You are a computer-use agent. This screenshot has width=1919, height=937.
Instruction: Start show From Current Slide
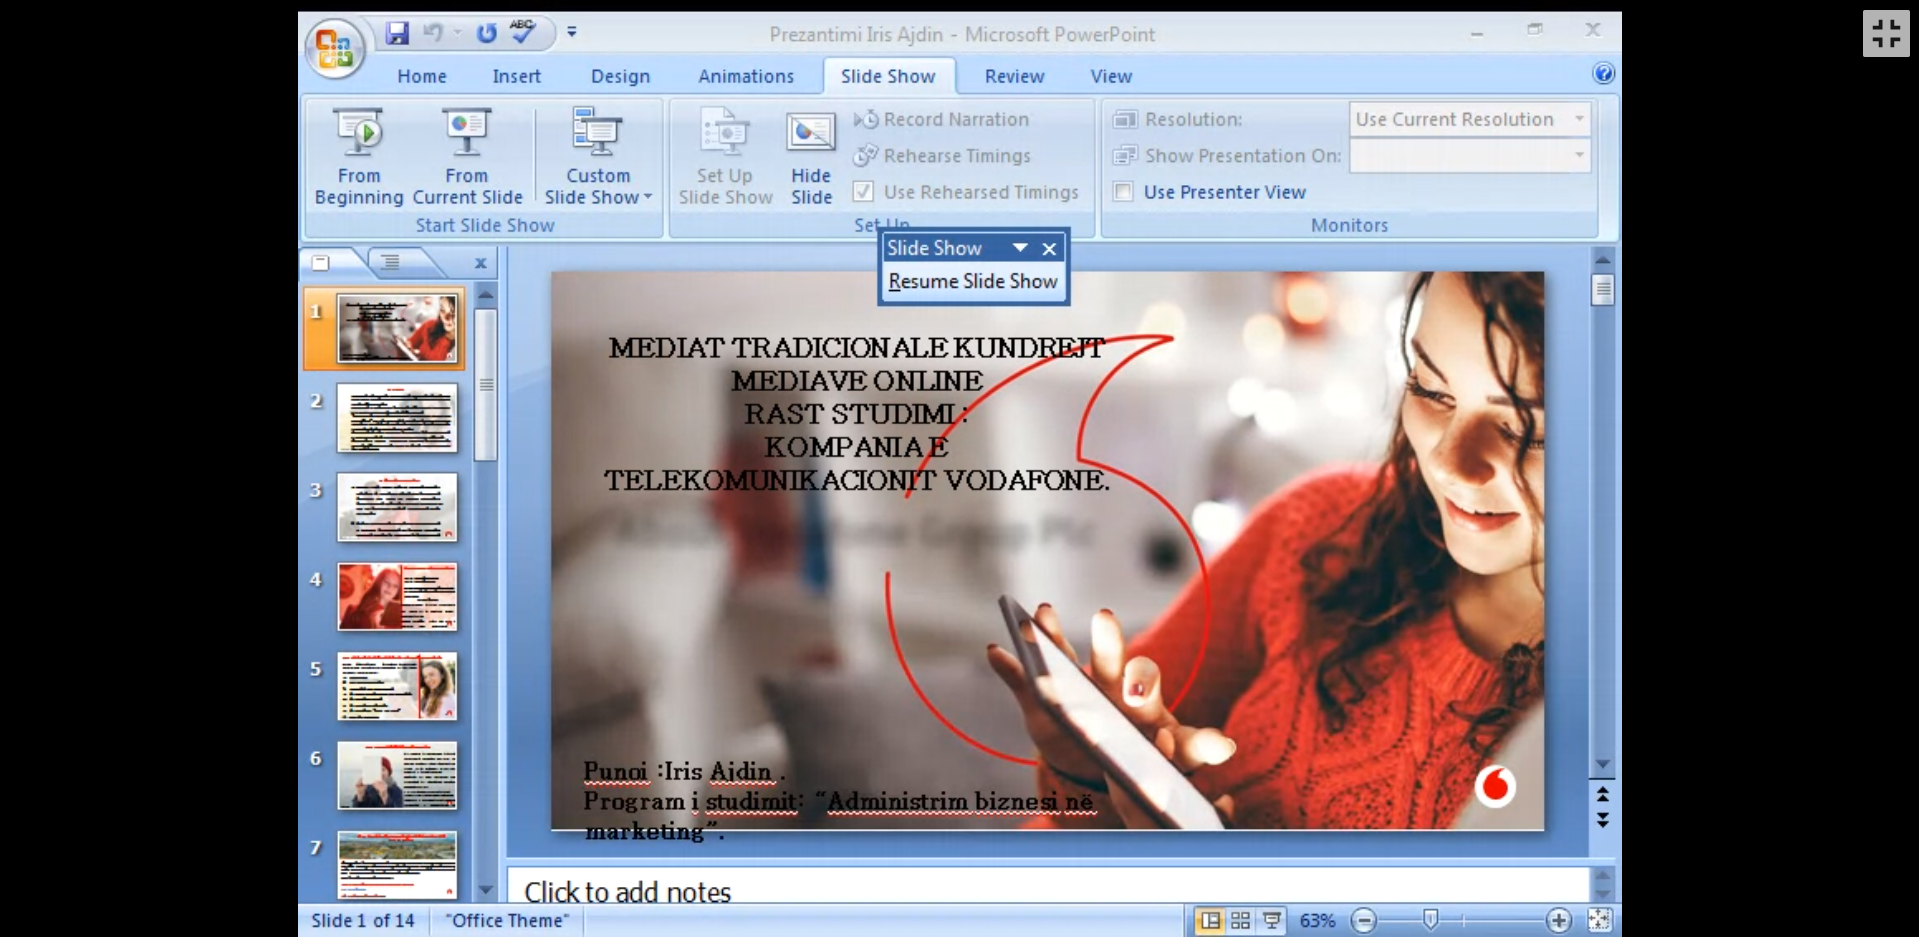467,157
